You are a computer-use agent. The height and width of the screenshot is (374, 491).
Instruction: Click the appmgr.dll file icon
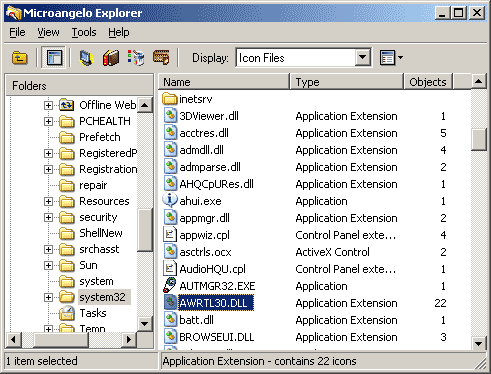170,218
